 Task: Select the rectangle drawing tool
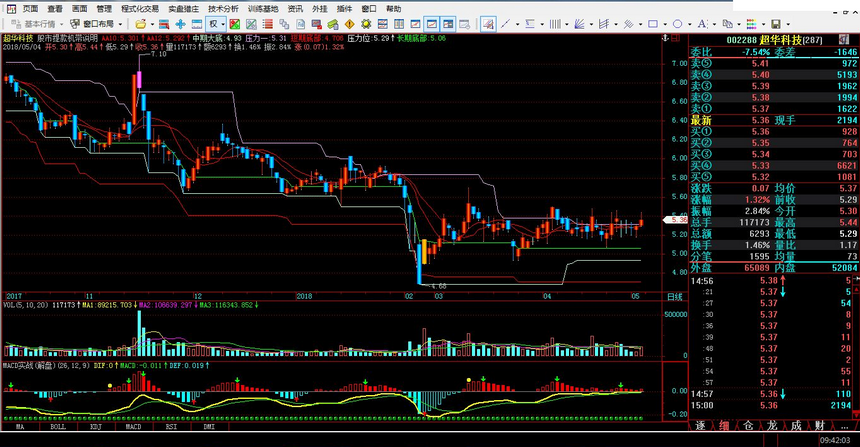coord(653,24)
